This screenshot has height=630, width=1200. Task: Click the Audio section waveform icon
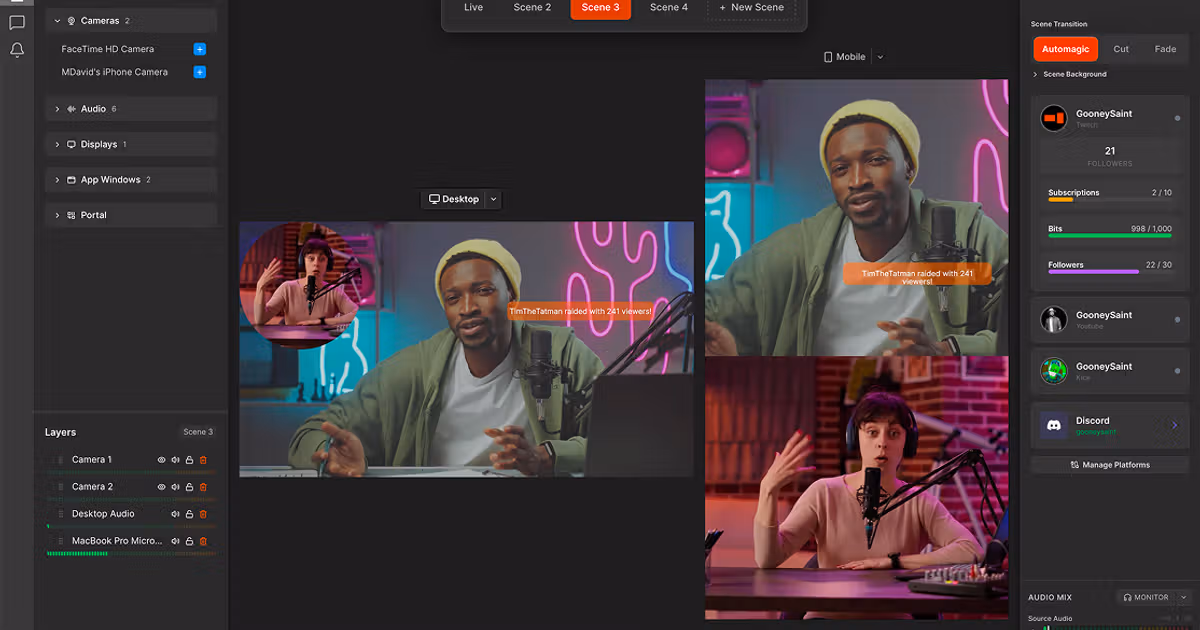click(x=71, y=109)
